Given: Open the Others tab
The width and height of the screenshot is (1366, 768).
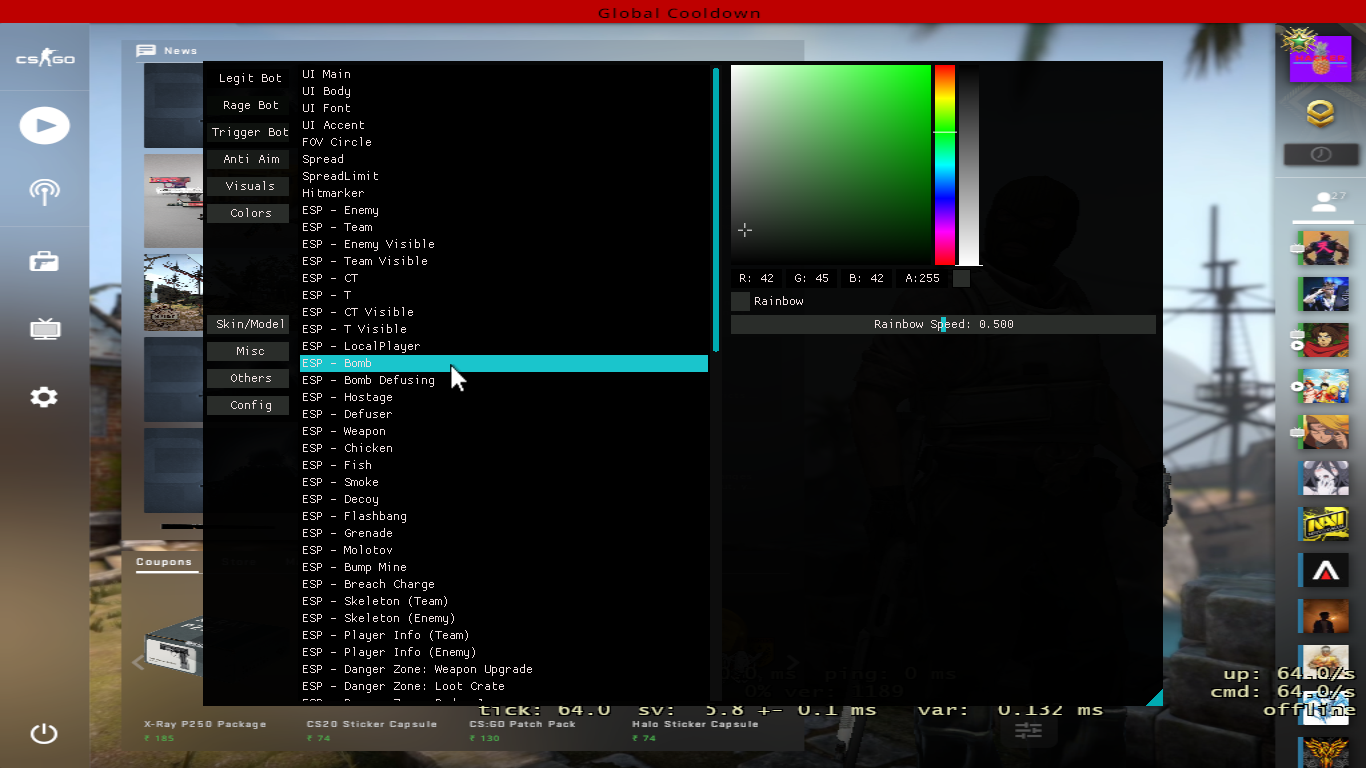Looking at the screenshot, I should click(x=250, y=378).
